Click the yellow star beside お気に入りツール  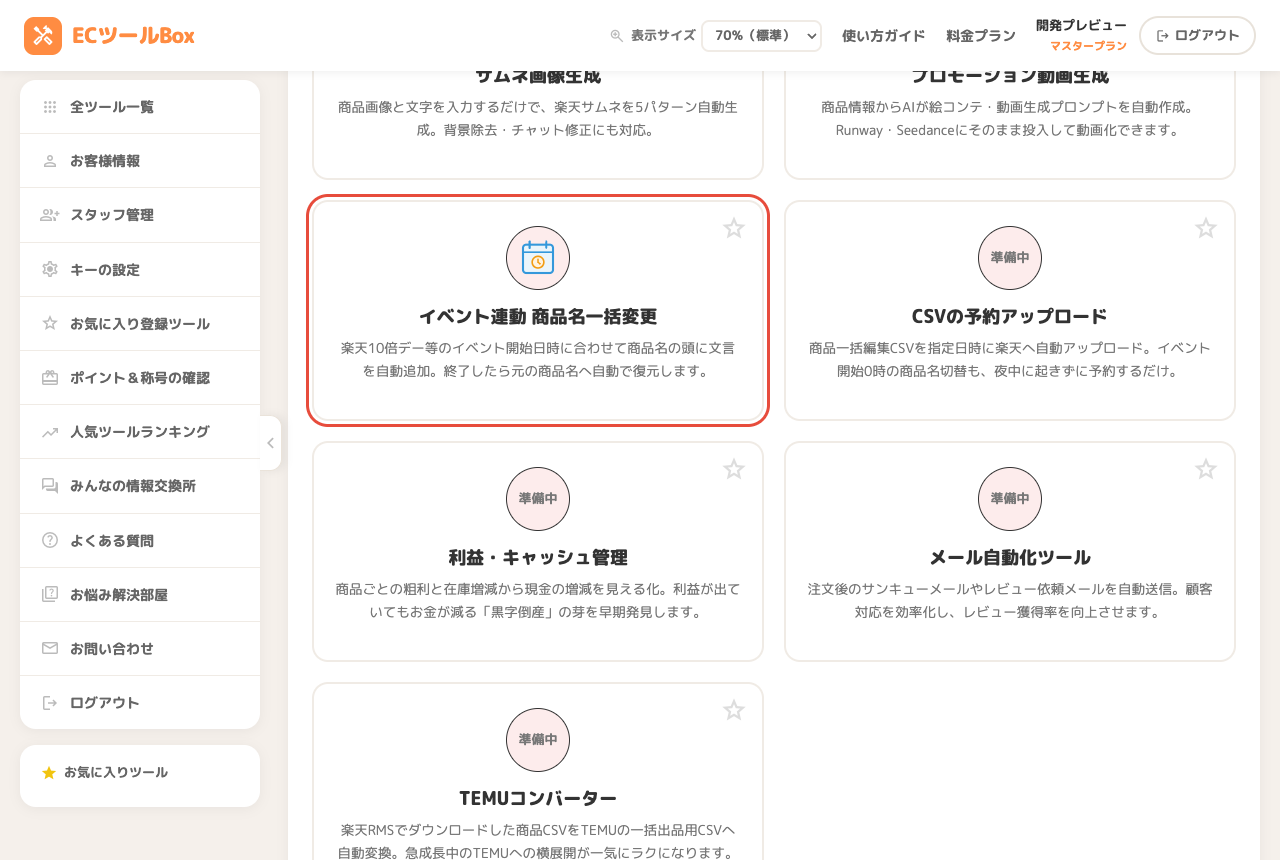click(x=49, y=773)
